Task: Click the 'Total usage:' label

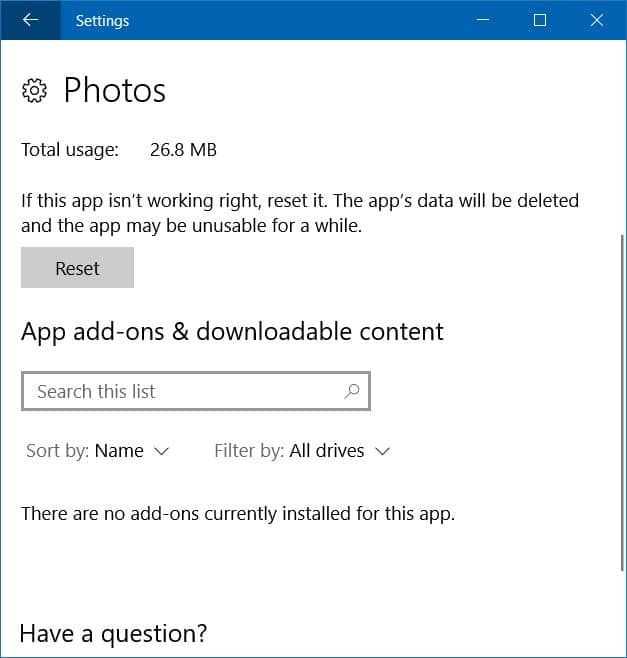Action: click(70, 150)
